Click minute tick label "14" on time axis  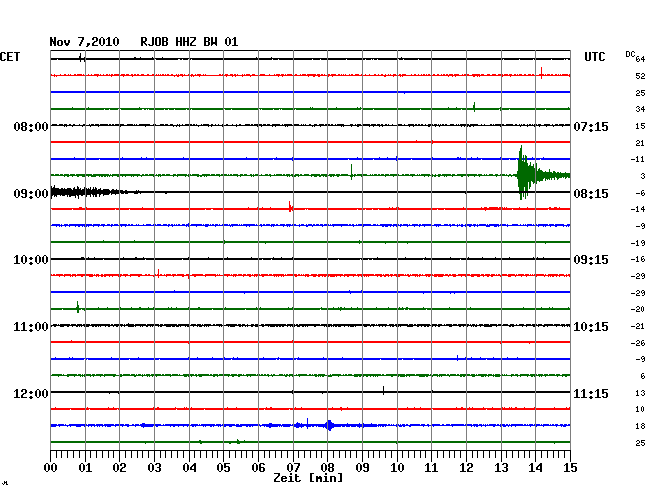(x=536, y=468)
